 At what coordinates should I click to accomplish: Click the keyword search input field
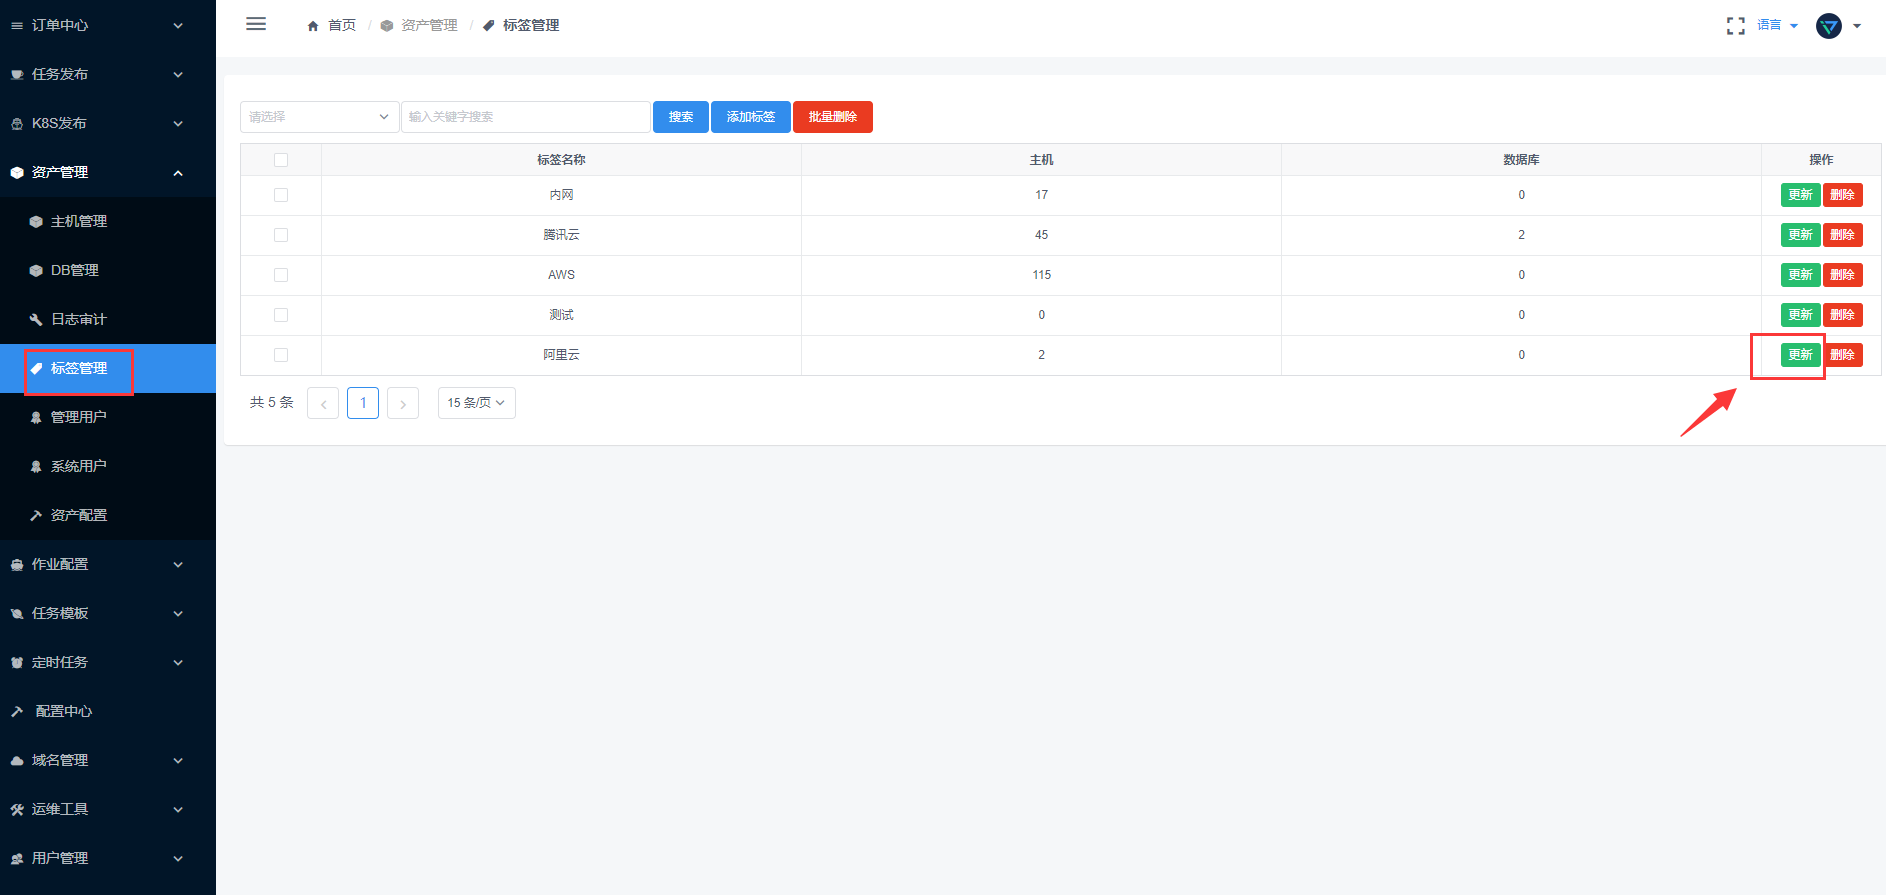526,117
